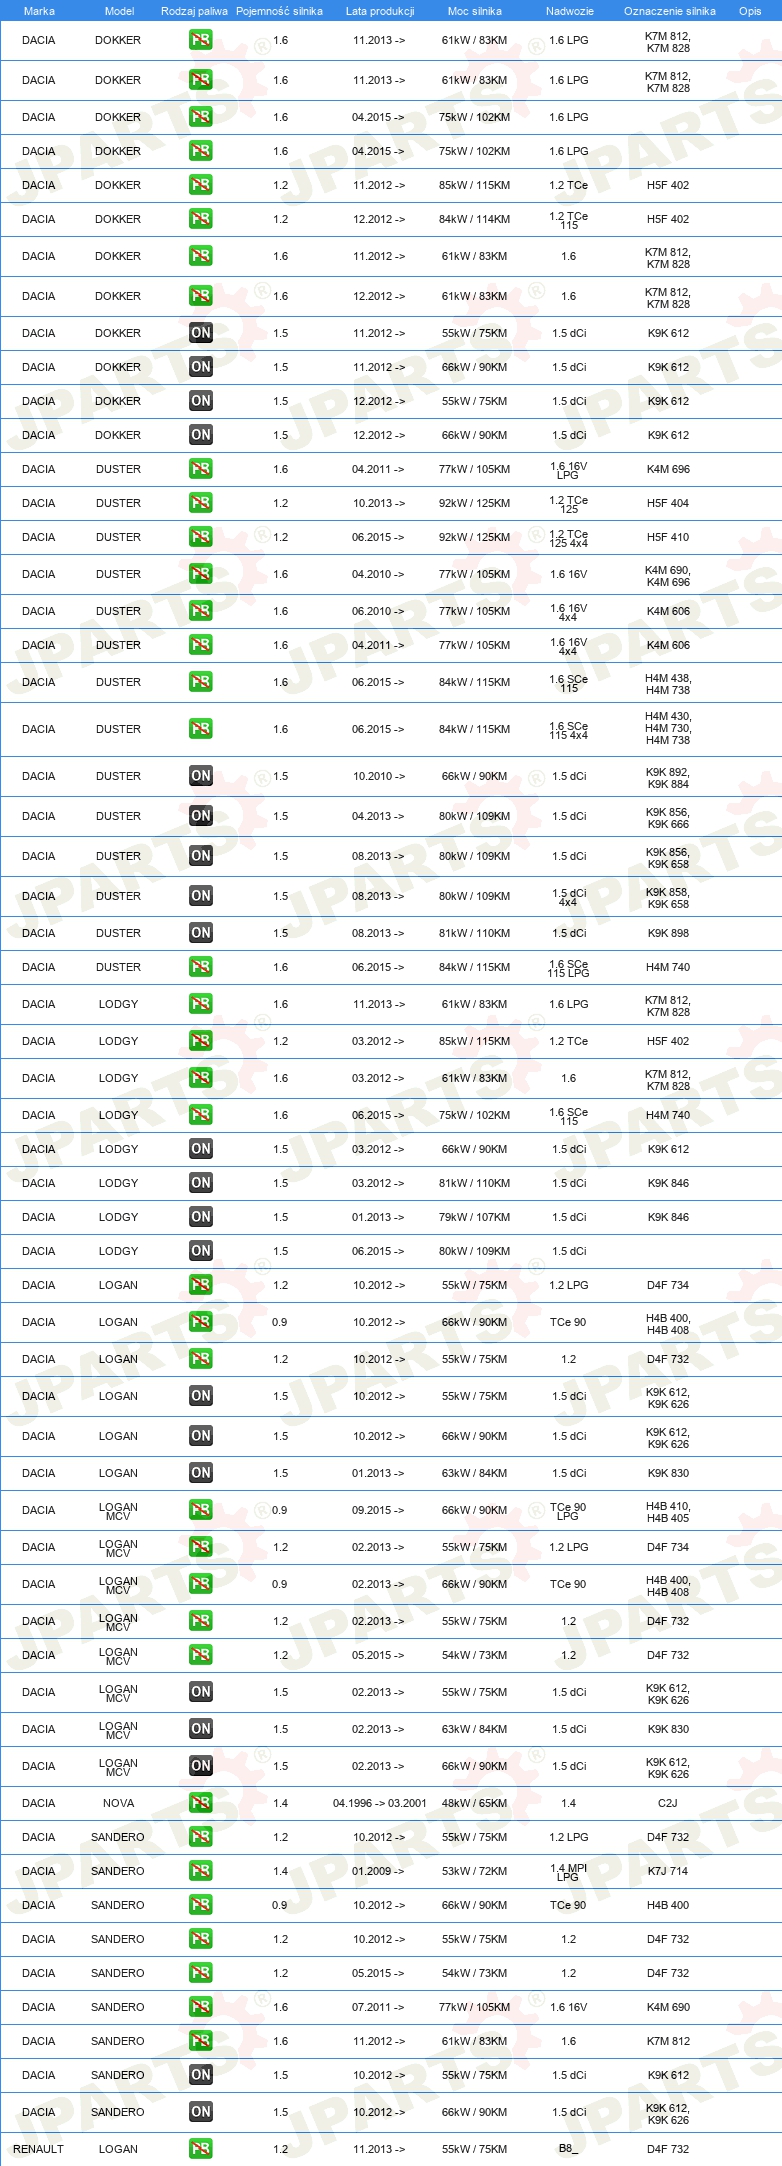
Task: Click the RENAULT brand cell
Action: pyautogui.click(x=38, y=2149)
